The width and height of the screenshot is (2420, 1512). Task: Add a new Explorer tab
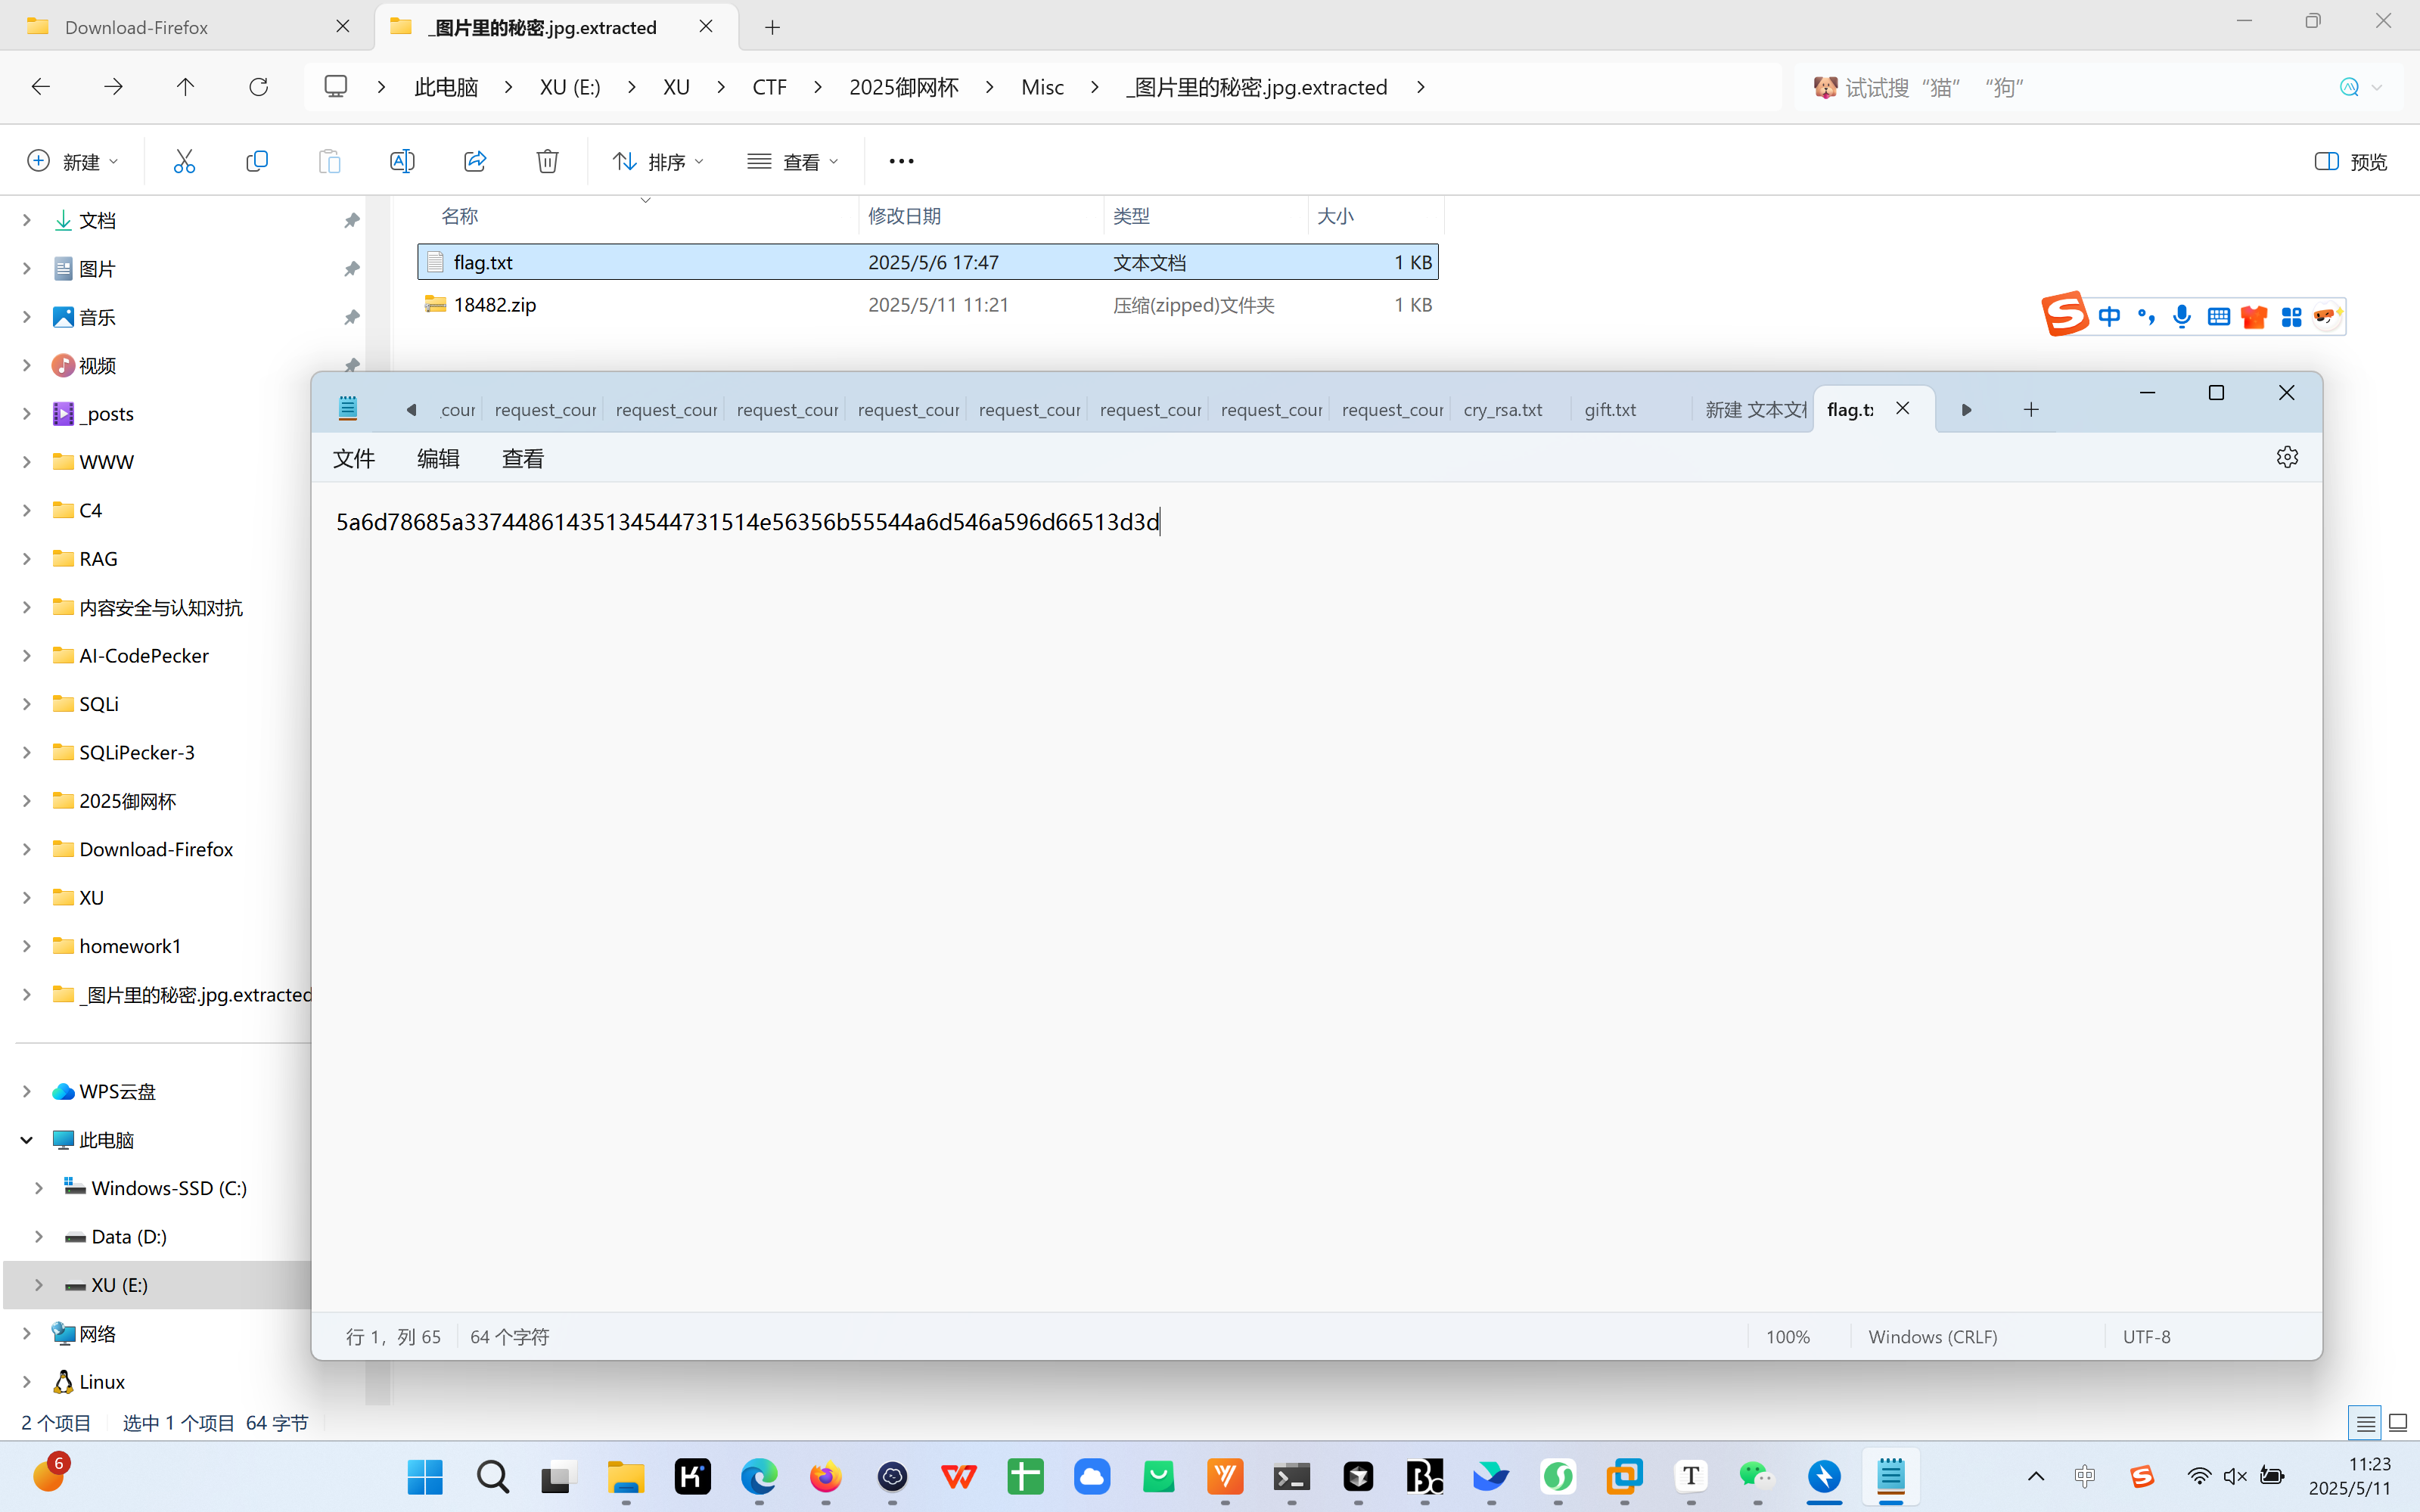click(772, 27)
